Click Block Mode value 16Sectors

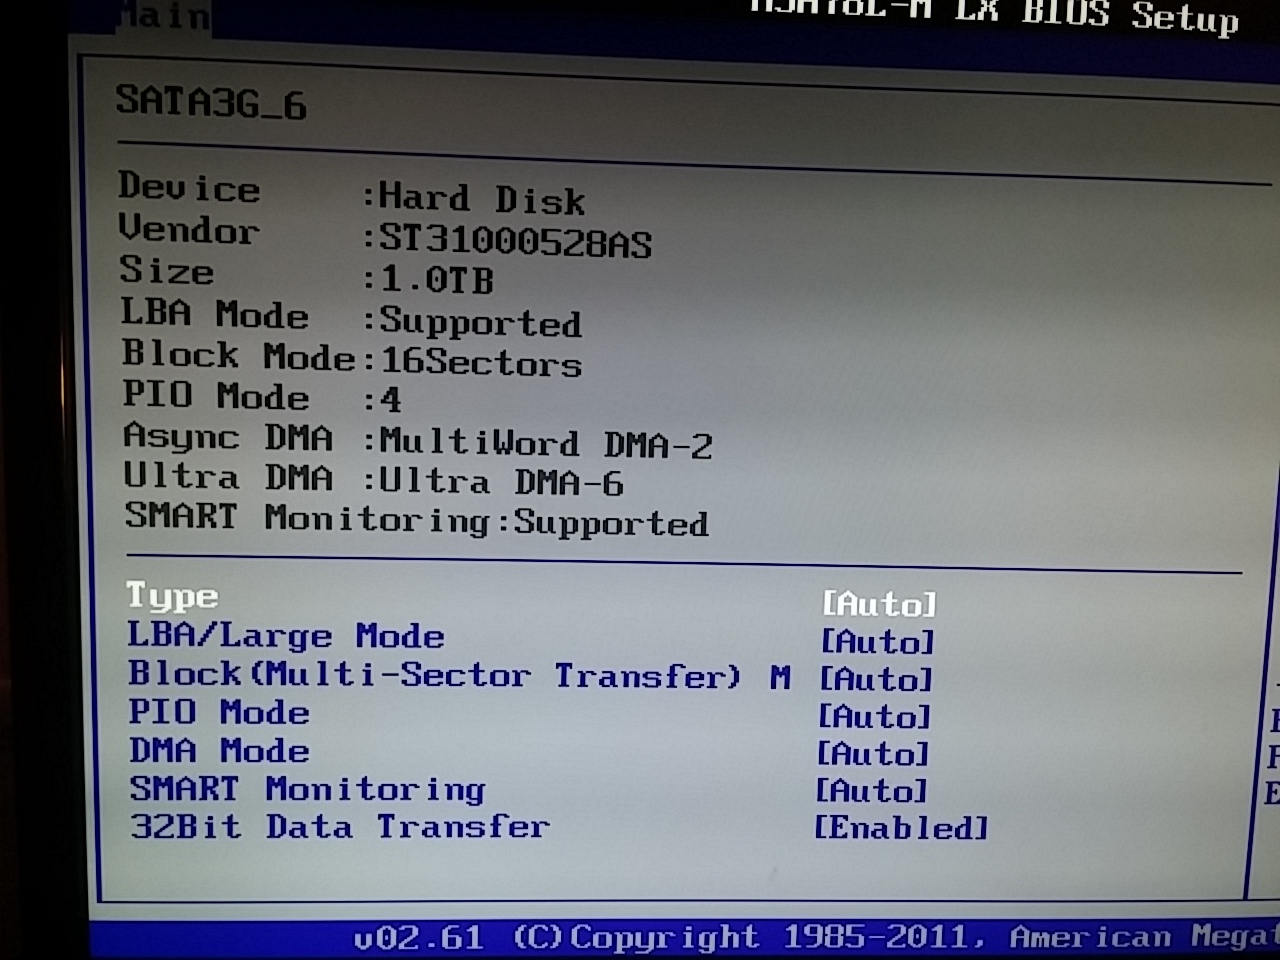click(481, 362)
